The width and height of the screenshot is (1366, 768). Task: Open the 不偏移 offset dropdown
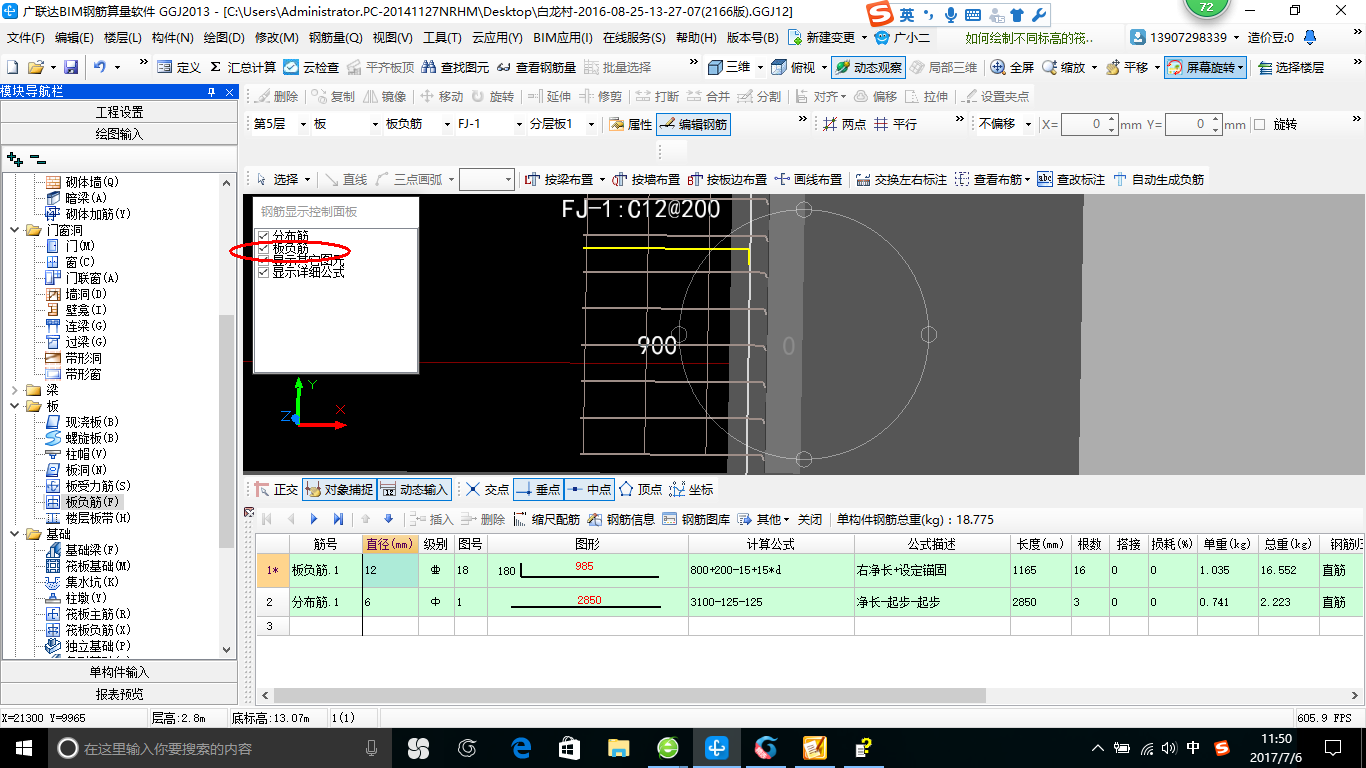(1026, 125)
